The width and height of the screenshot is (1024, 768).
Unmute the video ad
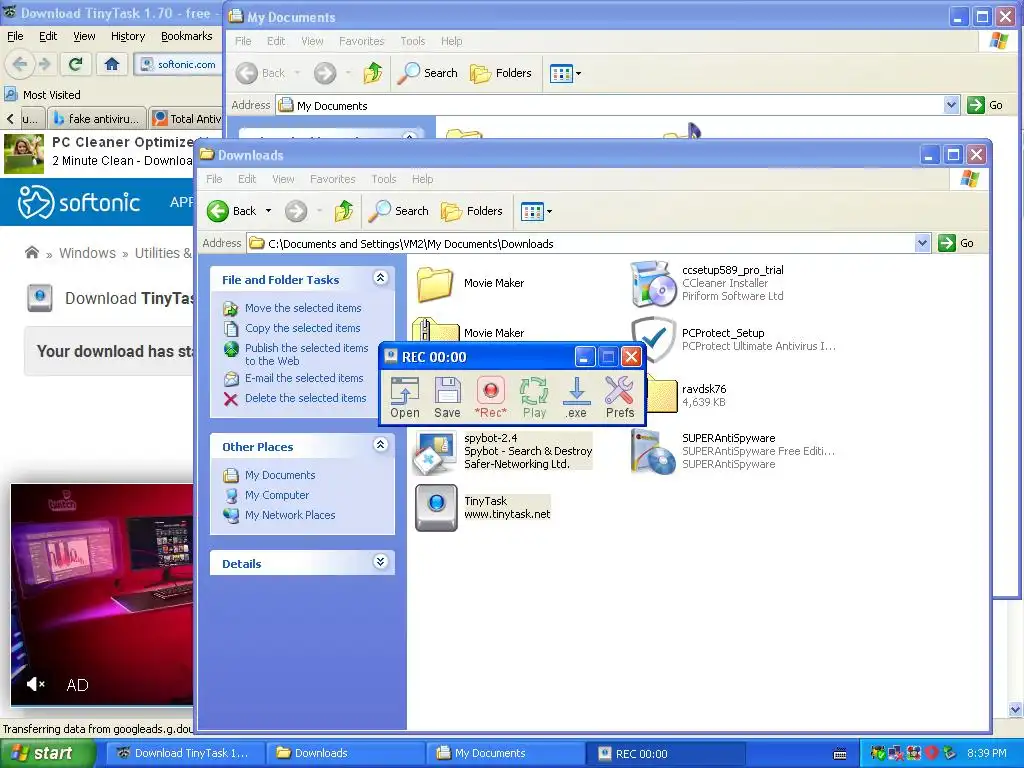[35, 684]
